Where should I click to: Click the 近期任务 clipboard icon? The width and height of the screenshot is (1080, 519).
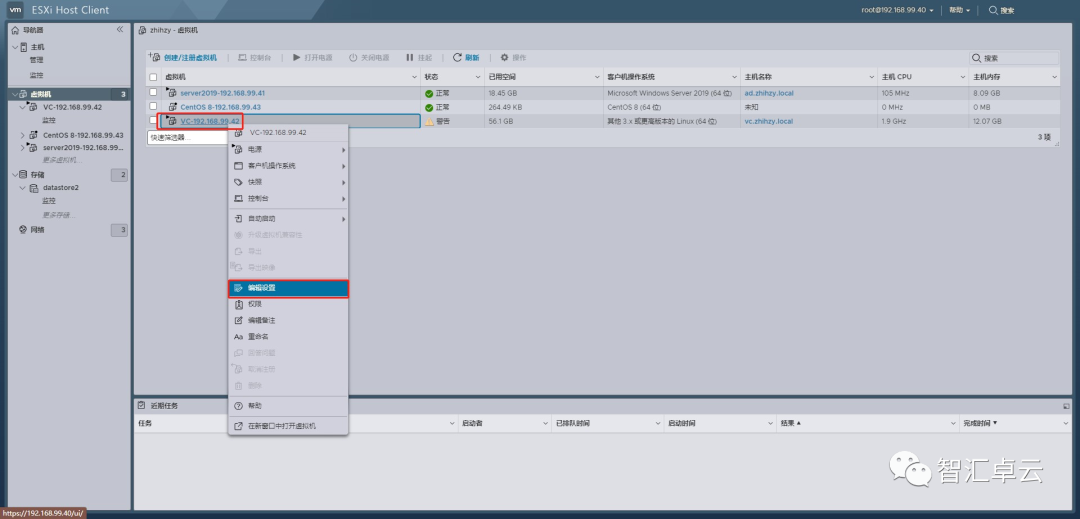coord(142,405)
